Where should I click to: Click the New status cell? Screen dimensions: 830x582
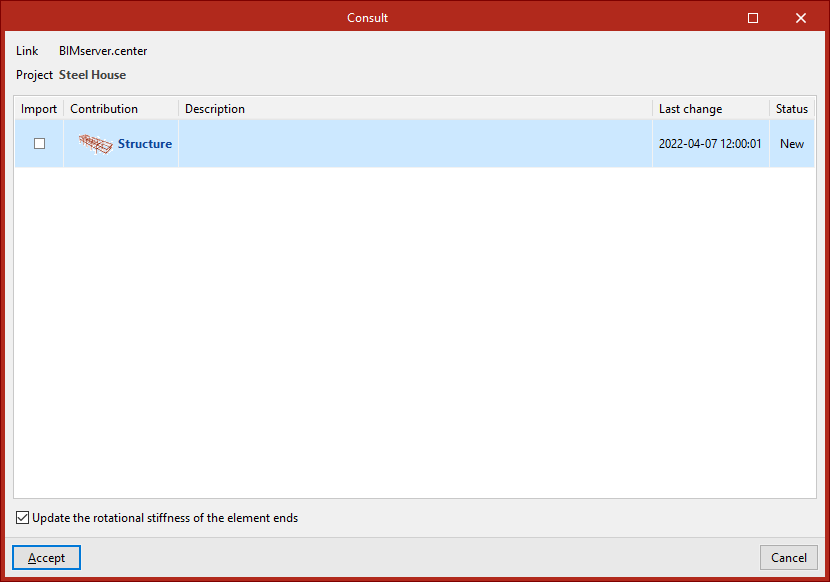792,144
